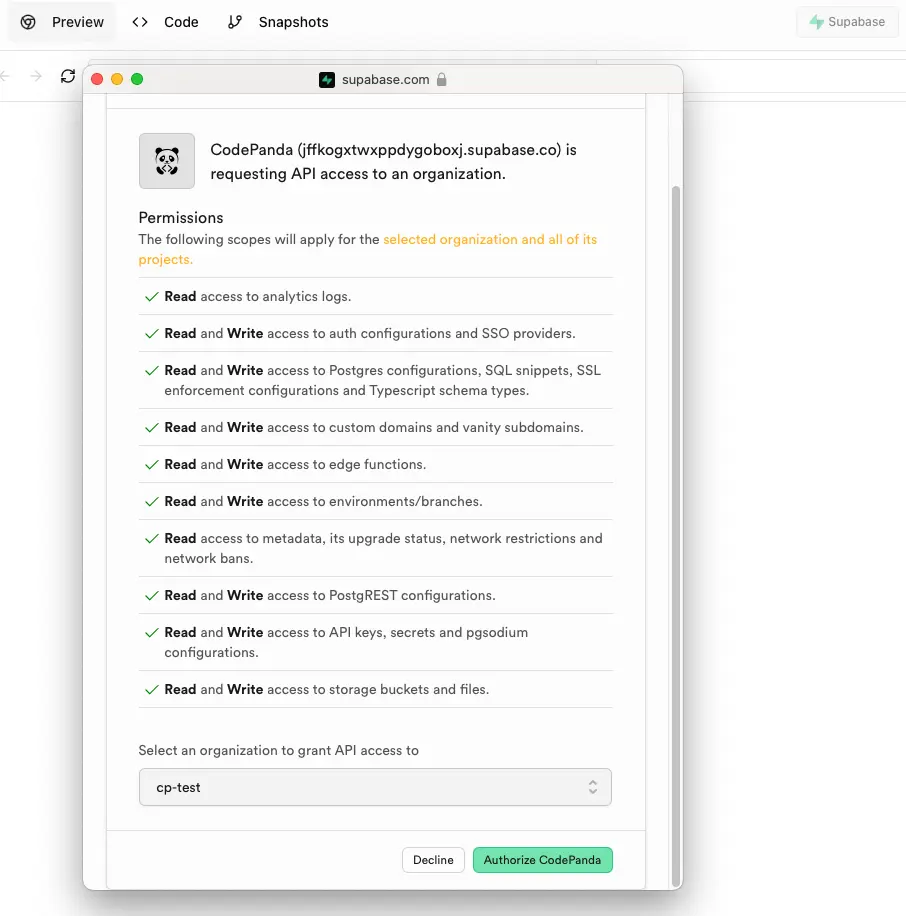906x916 pixels.
Task: Select the Snapshots branch icon
Action: [235, 21]
